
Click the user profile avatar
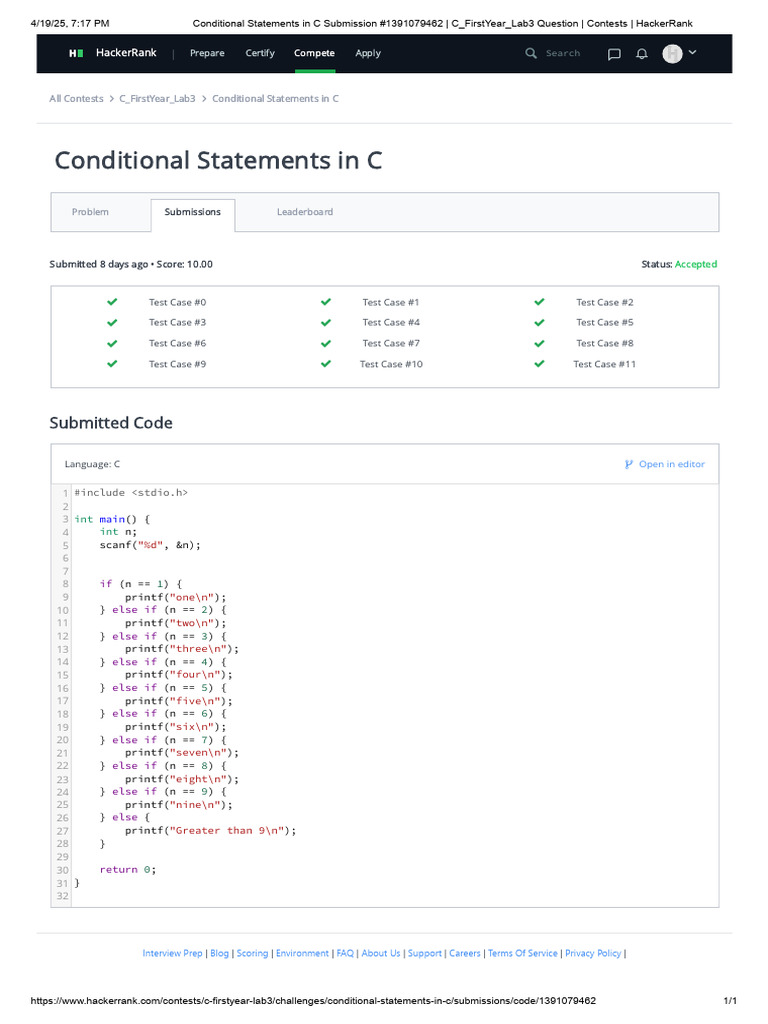672,53
